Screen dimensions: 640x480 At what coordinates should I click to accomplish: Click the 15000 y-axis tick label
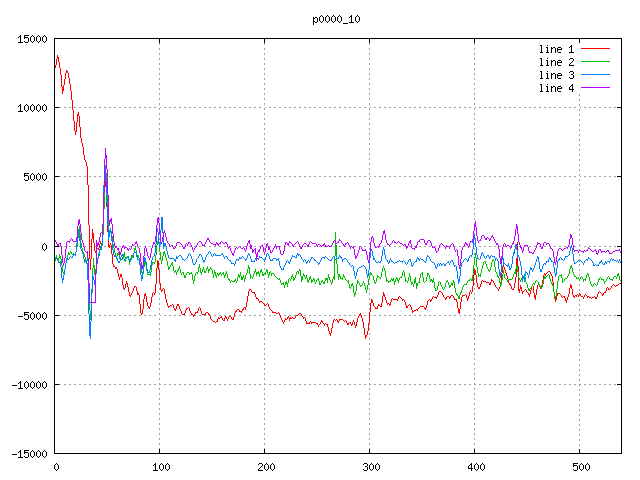pyautogui.click(x=32, y=39)
